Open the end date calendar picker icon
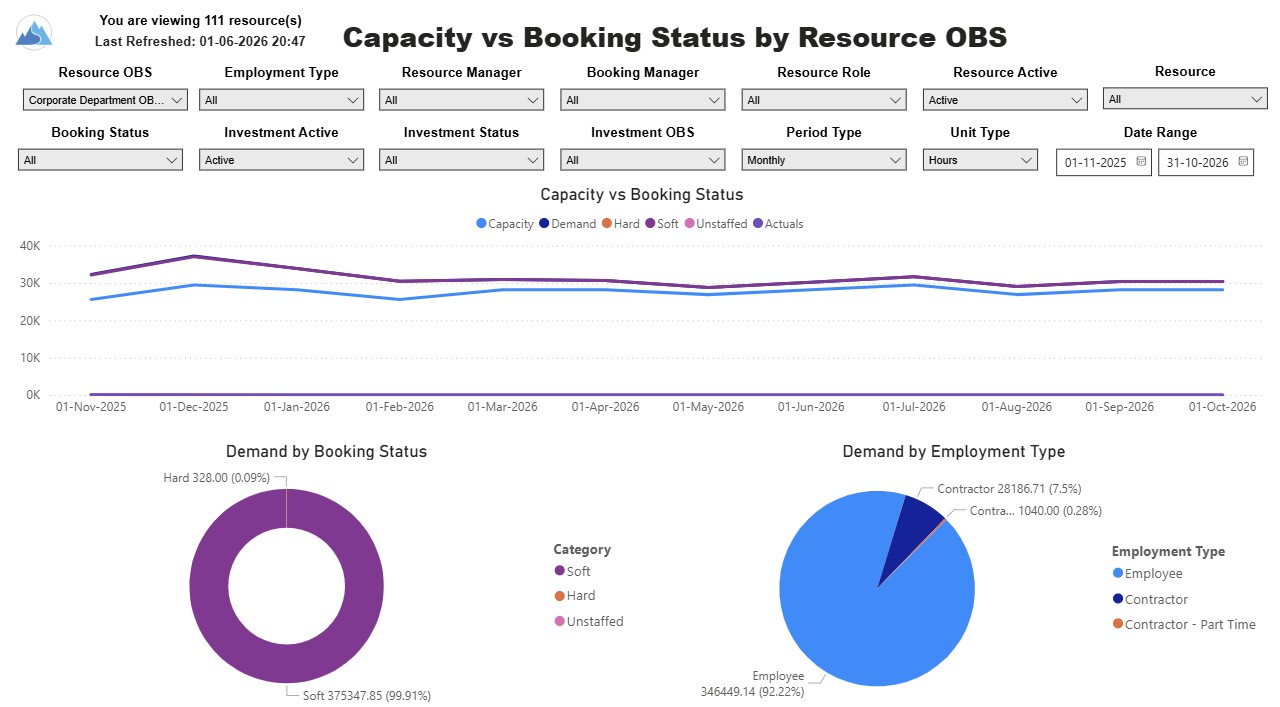 click(x=1243, y=161)
